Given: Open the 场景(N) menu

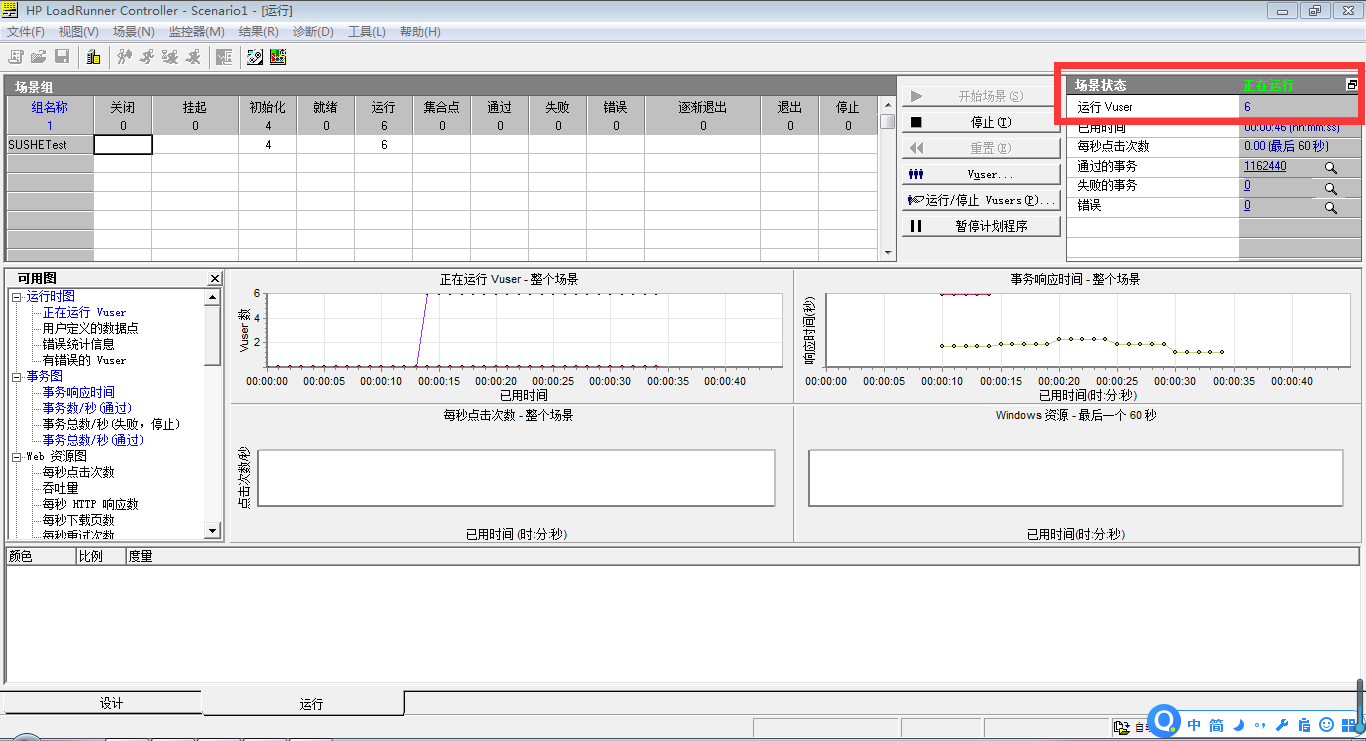Looking at the screenshot, I should pyautogui.click(x=134, y=32).
